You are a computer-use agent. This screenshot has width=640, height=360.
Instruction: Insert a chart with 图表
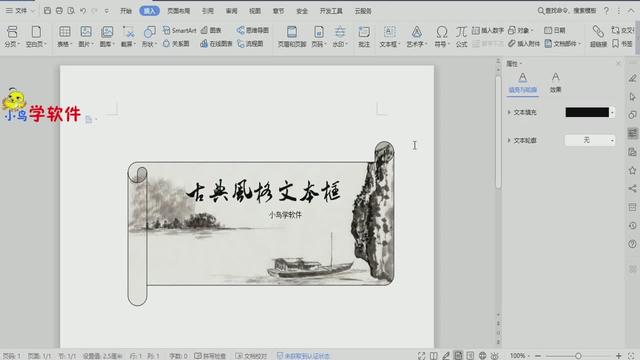pos(211,30)
